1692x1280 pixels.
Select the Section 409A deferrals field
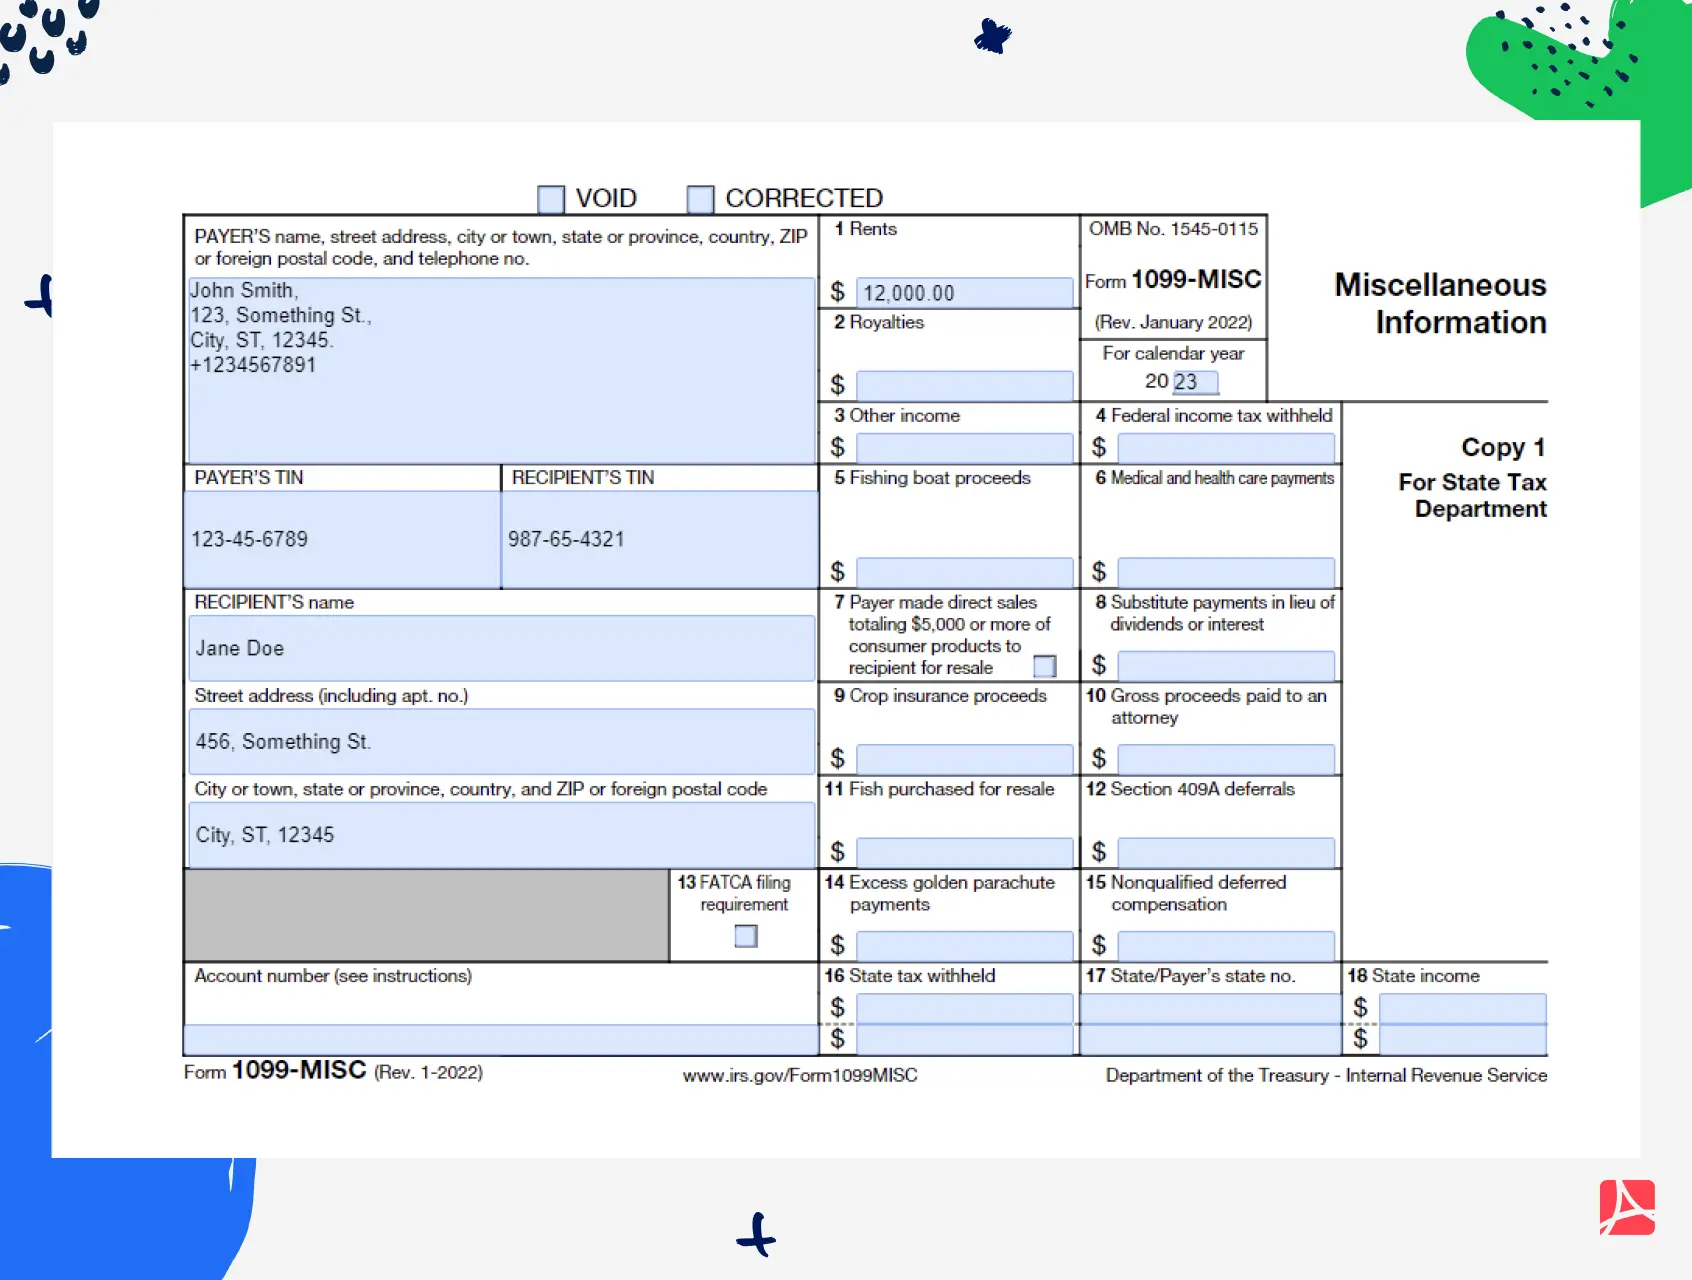pos(1226,852)
